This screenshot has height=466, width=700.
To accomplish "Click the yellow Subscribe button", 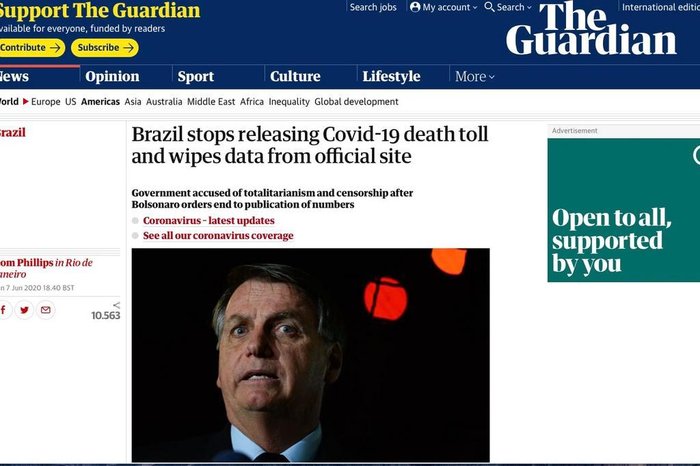I will (105, 48).
